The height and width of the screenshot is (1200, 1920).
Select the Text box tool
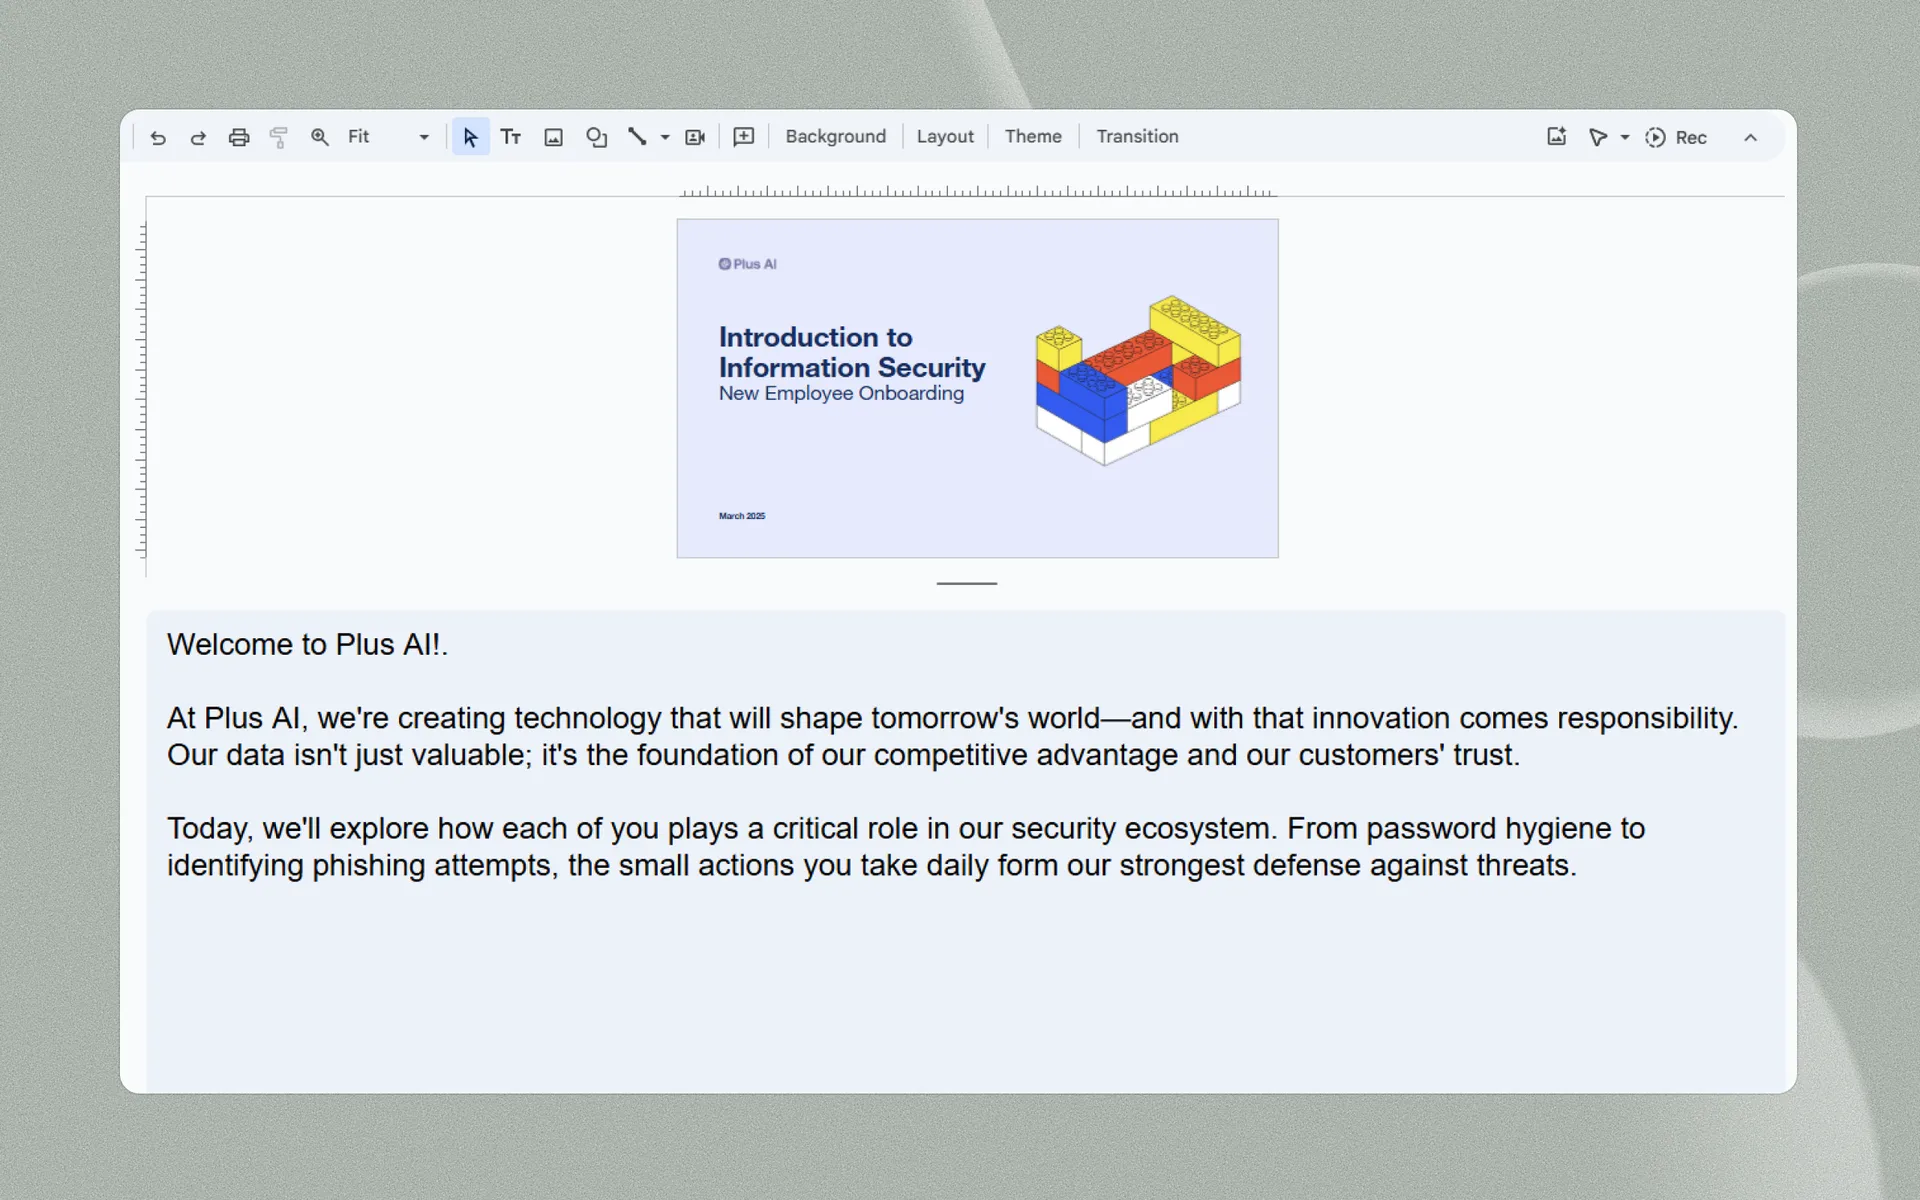click(511, 137)
